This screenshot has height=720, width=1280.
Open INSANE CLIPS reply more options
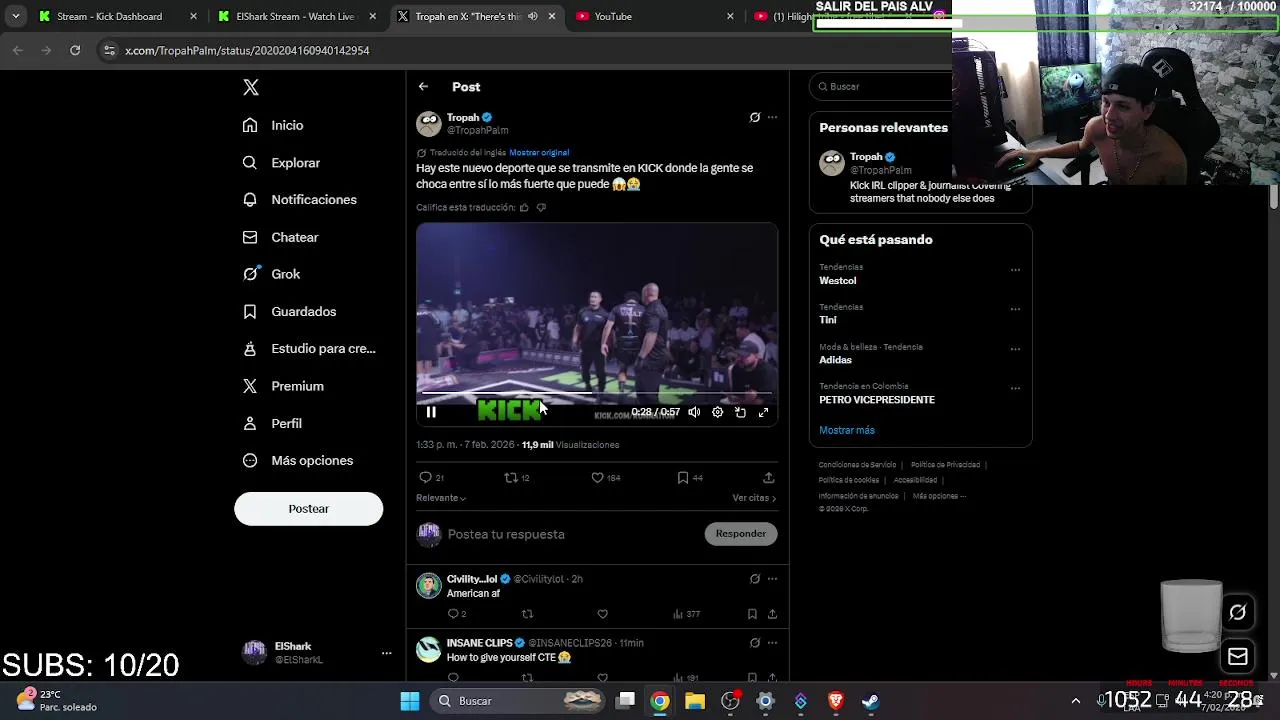(x=772, y=643)
